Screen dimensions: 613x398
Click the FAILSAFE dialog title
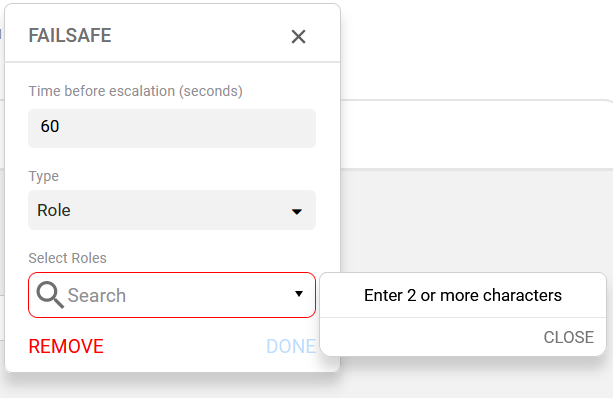[x=70, y=36]
